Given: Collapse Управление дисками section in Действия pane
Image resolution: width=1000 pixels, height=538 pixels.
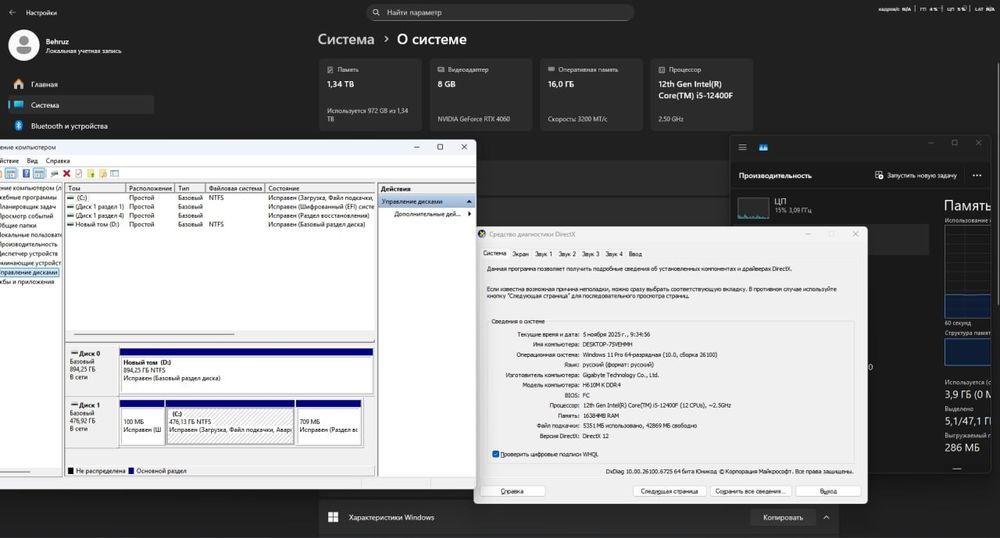Looking at the screenshot, I should (x=469, y=201).
